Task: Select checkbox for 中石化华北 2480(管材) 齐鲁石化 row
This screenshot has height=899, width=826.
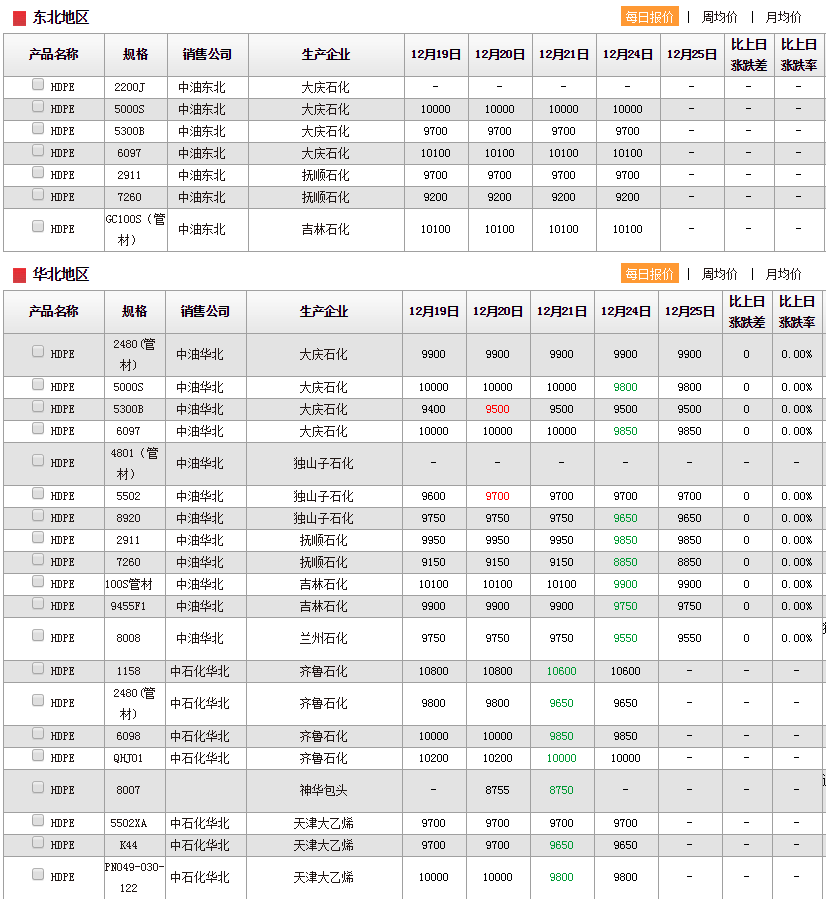Action: [38, 701]
